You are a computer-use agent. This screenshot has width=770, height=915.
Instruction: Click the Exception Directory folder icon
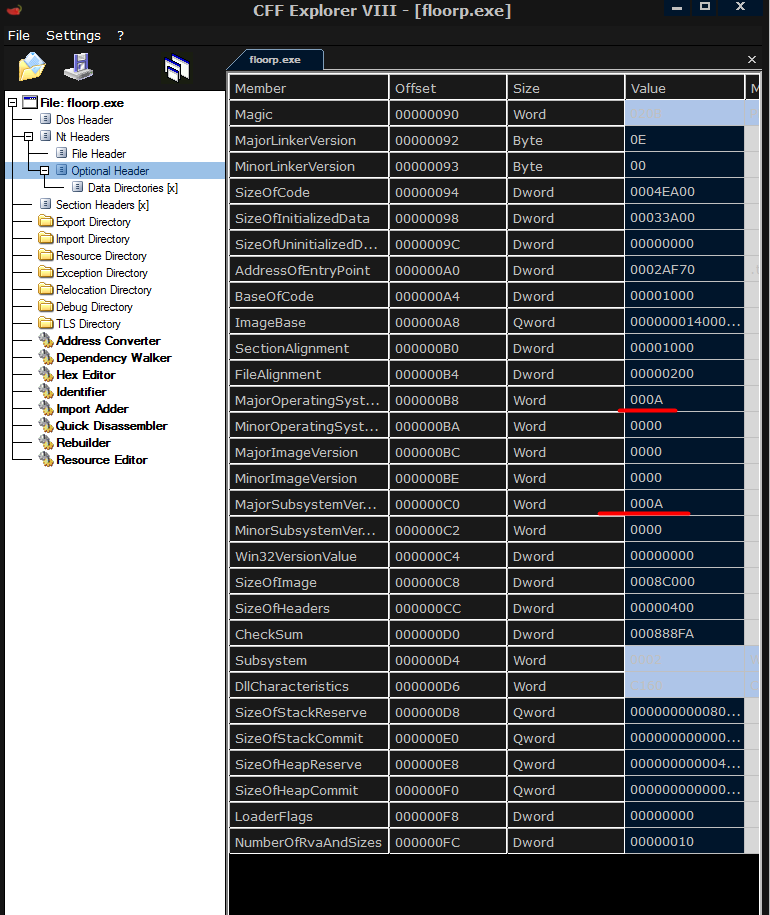coord(46,272)
